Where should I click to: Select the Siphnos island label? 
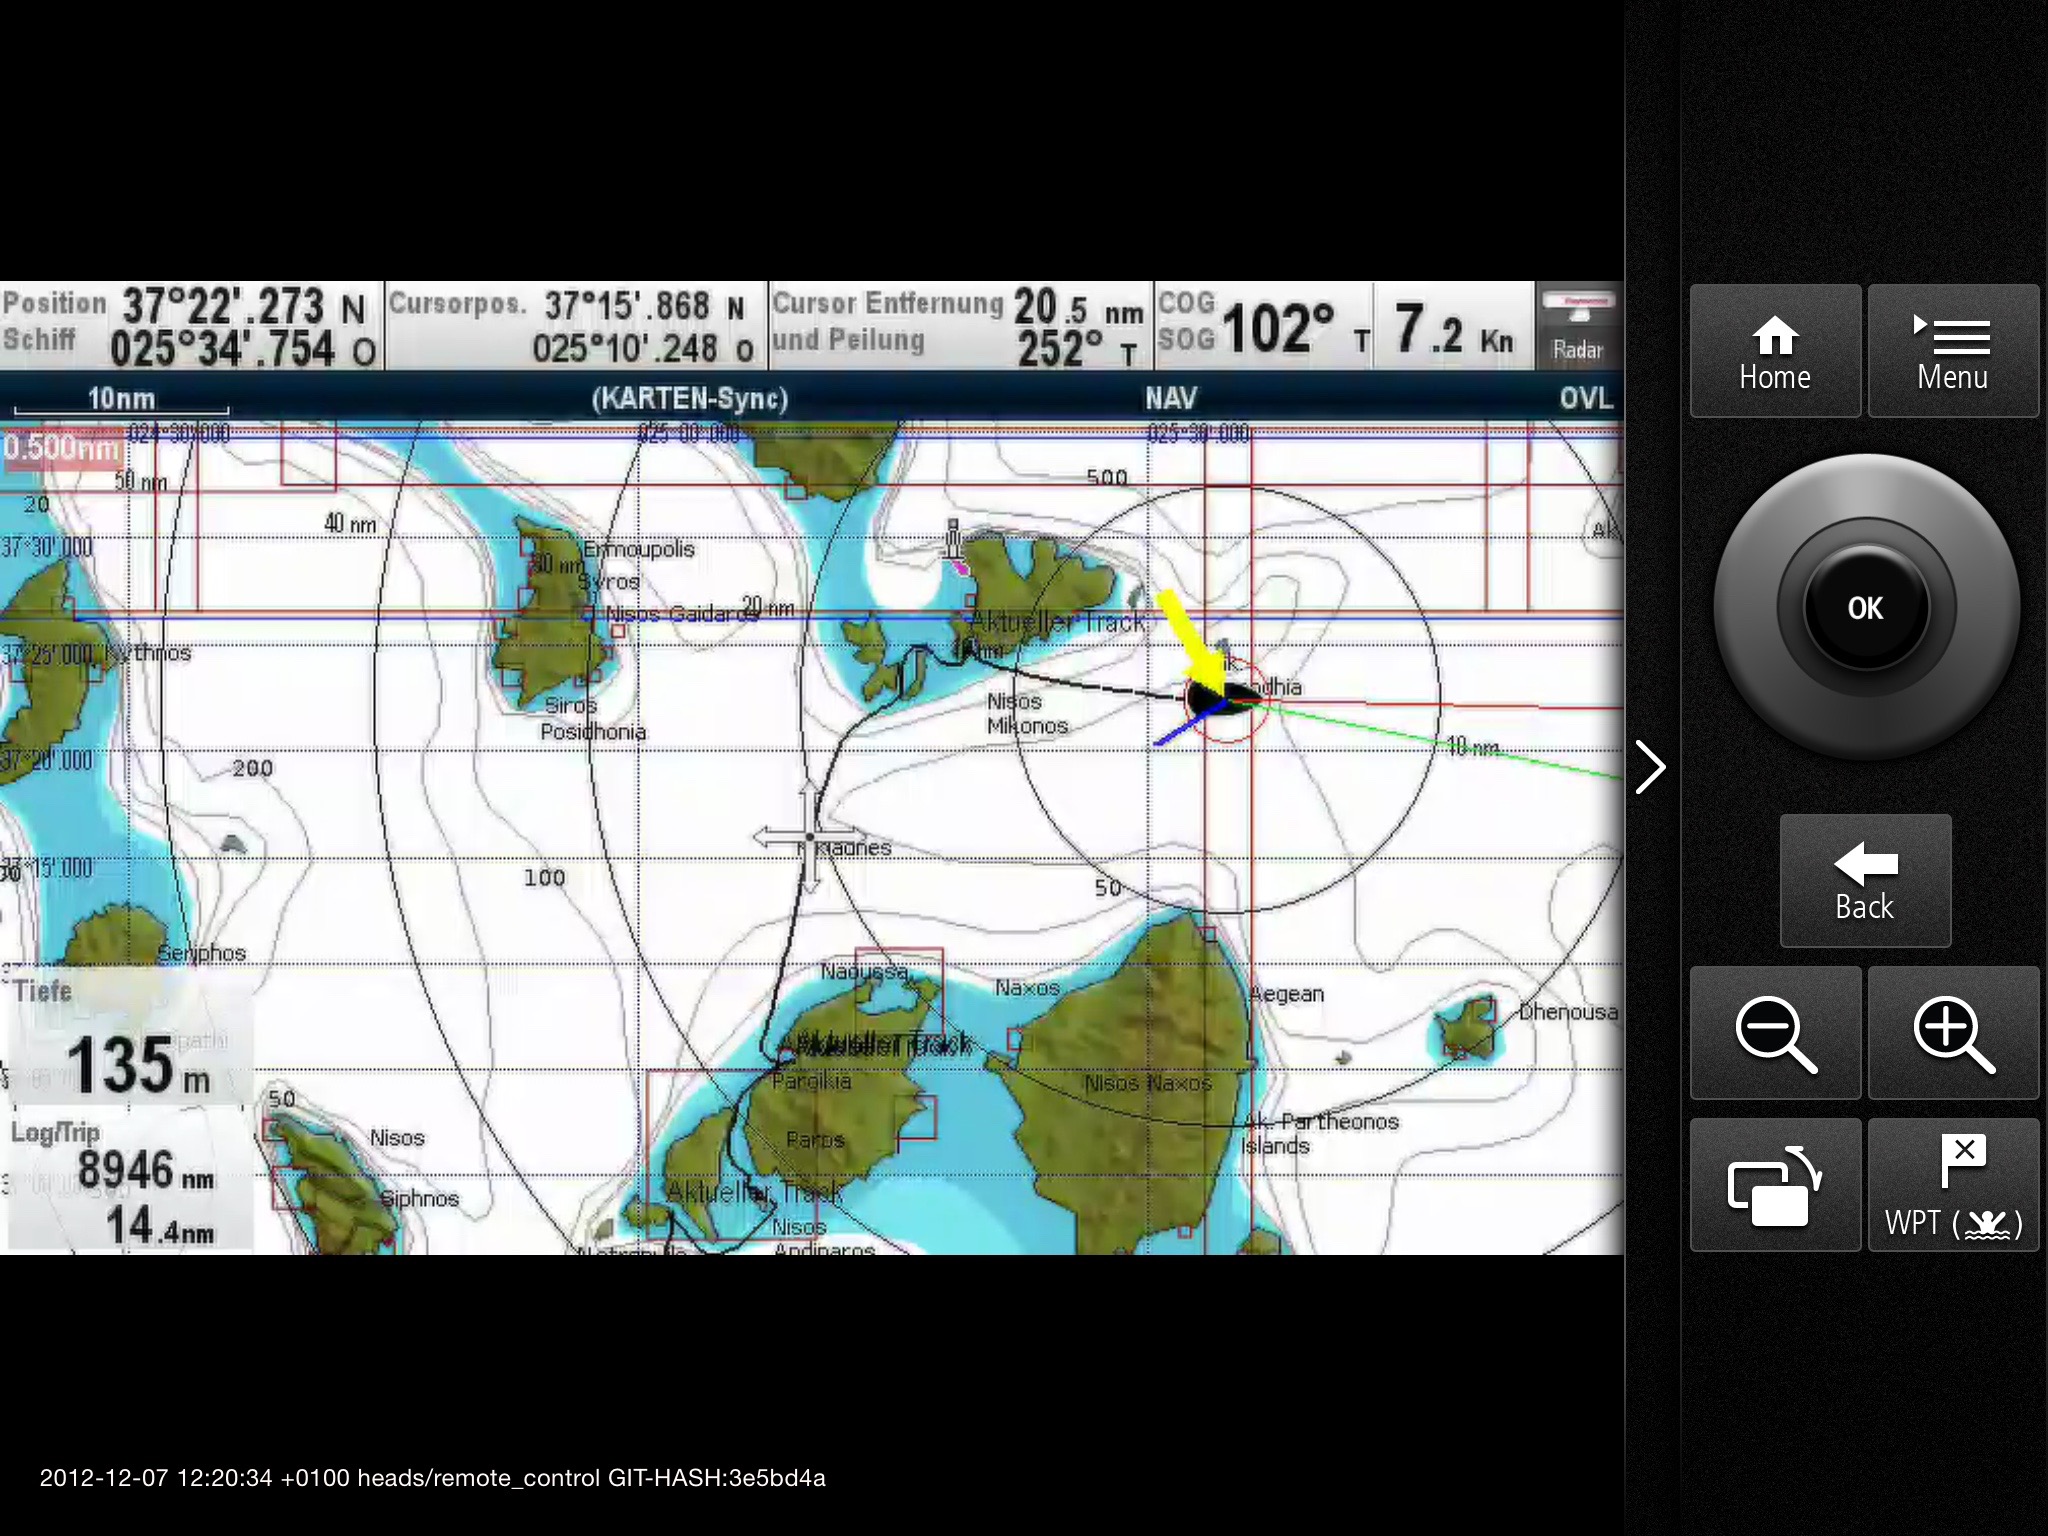(x=419, y=1198)
